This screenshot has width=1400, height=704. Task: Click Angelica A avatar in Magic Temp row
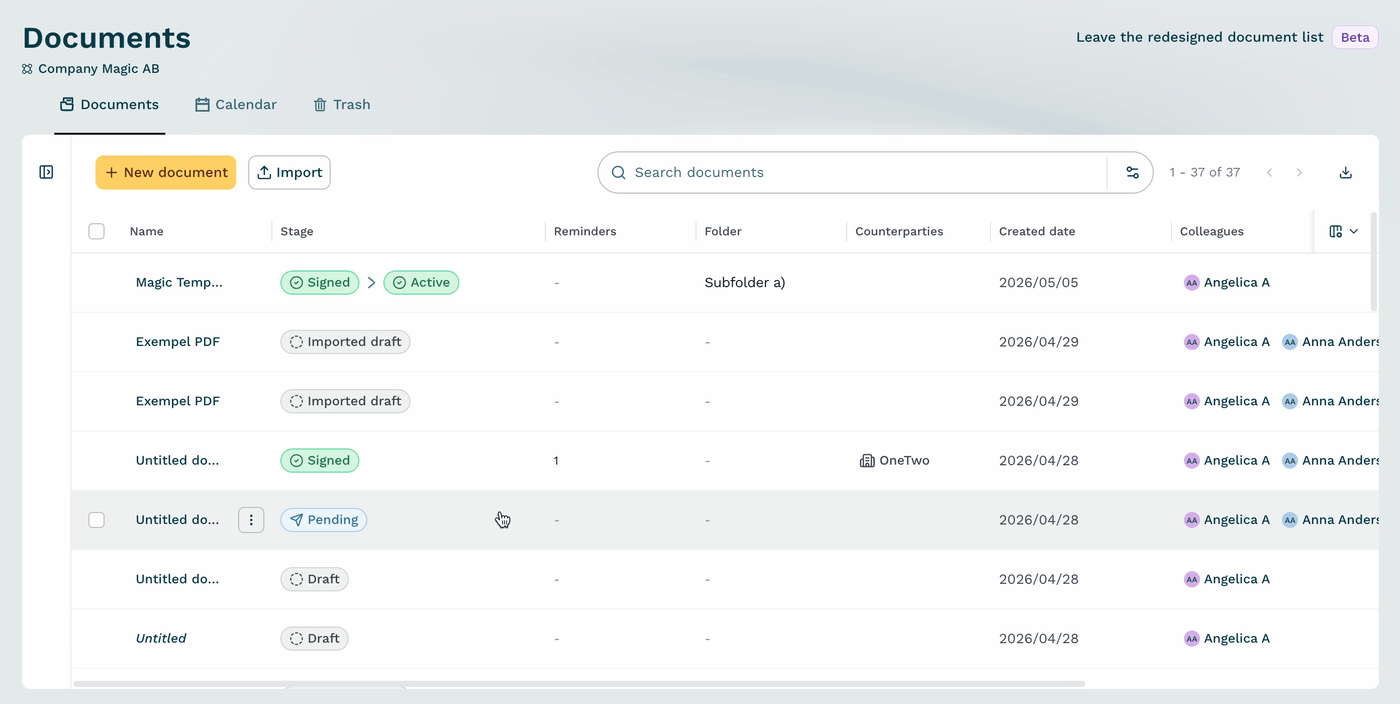(1191, 282)
